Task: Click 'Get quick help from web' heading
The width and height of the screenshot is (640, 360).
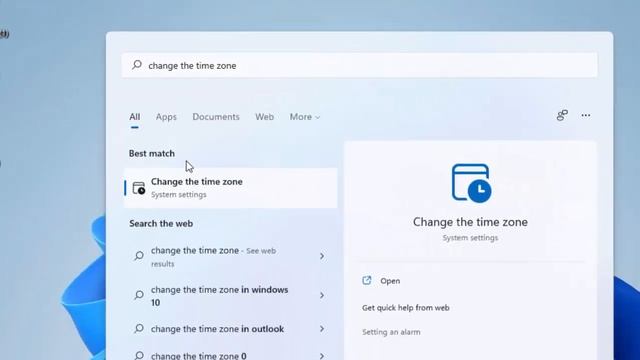Action: [406, 308]
